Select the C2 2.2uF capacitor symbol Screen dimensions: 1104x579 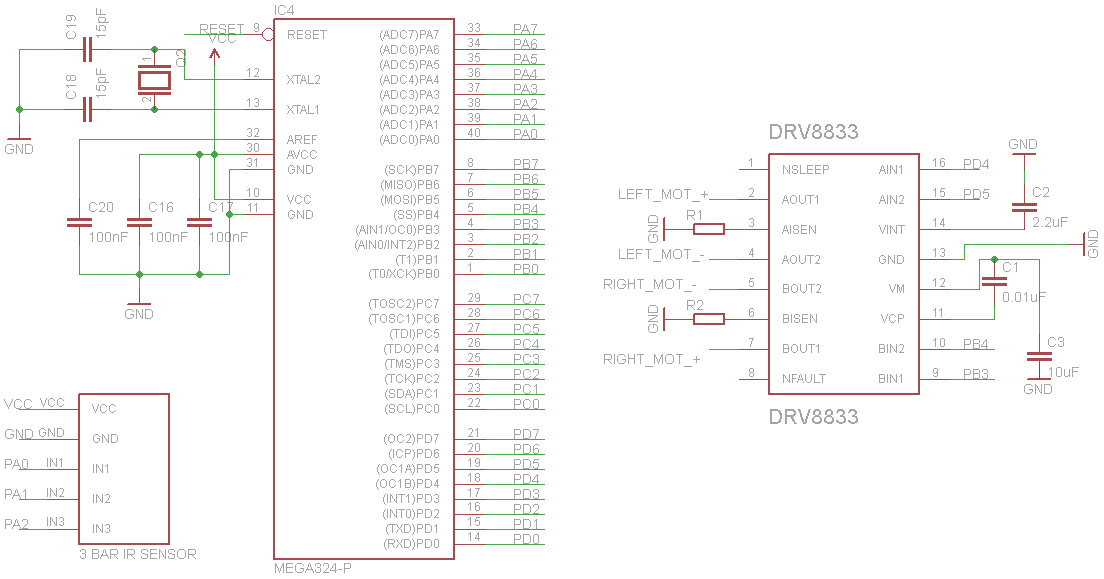(x=1024, y=207)
